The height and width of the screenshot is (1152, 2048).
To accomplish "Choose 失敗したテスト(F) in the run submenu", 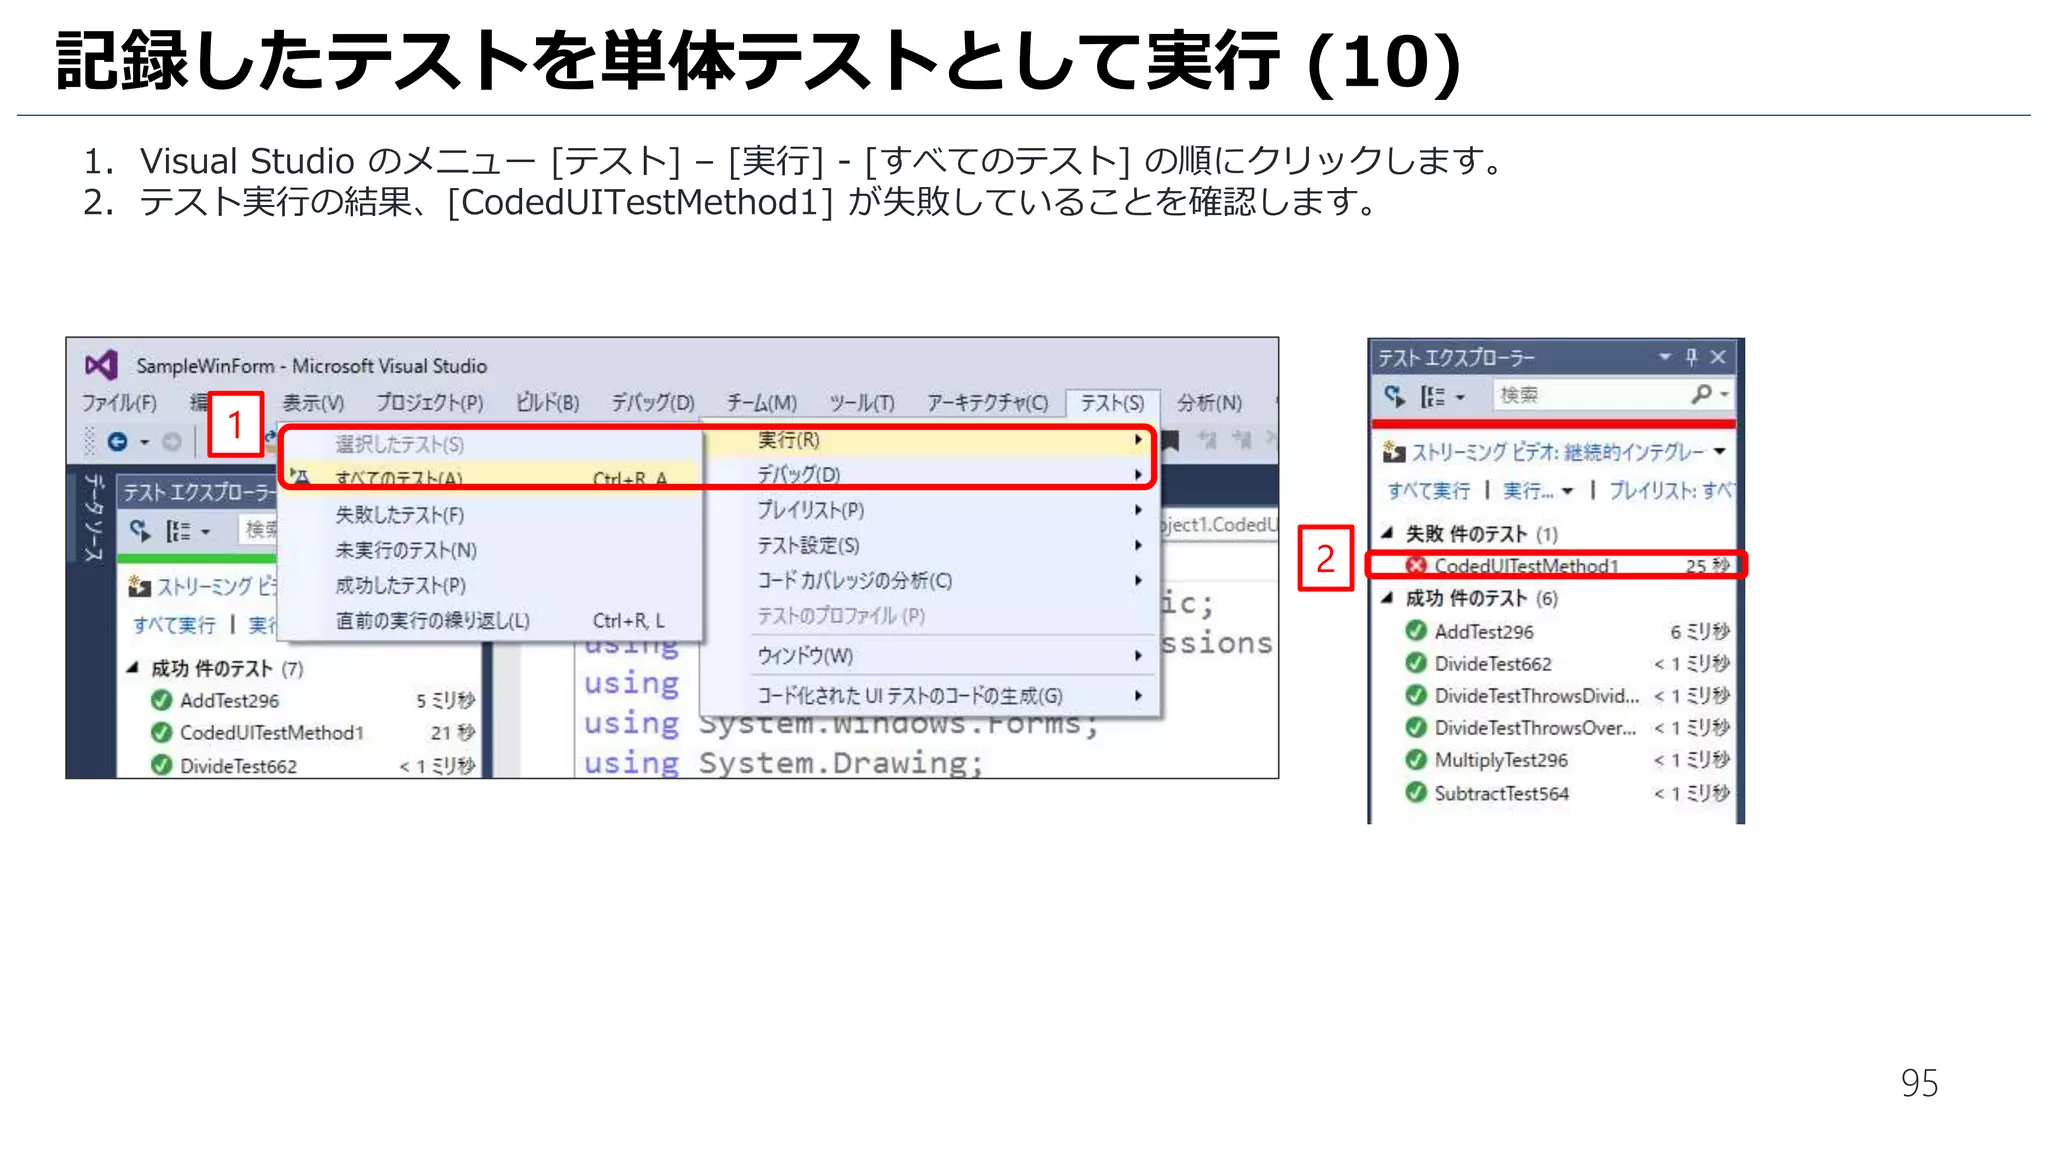I will 490,514.
